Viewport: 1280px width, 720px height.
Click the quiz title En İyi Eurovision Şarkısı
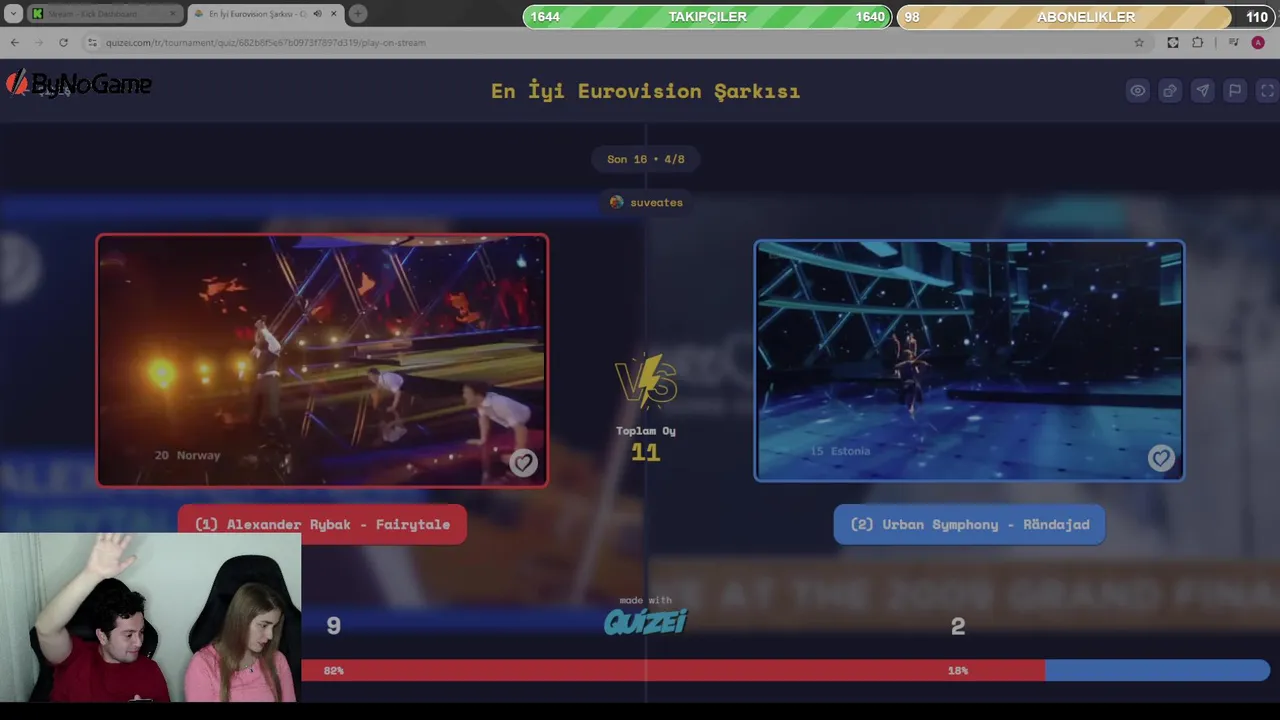point(645,91)
